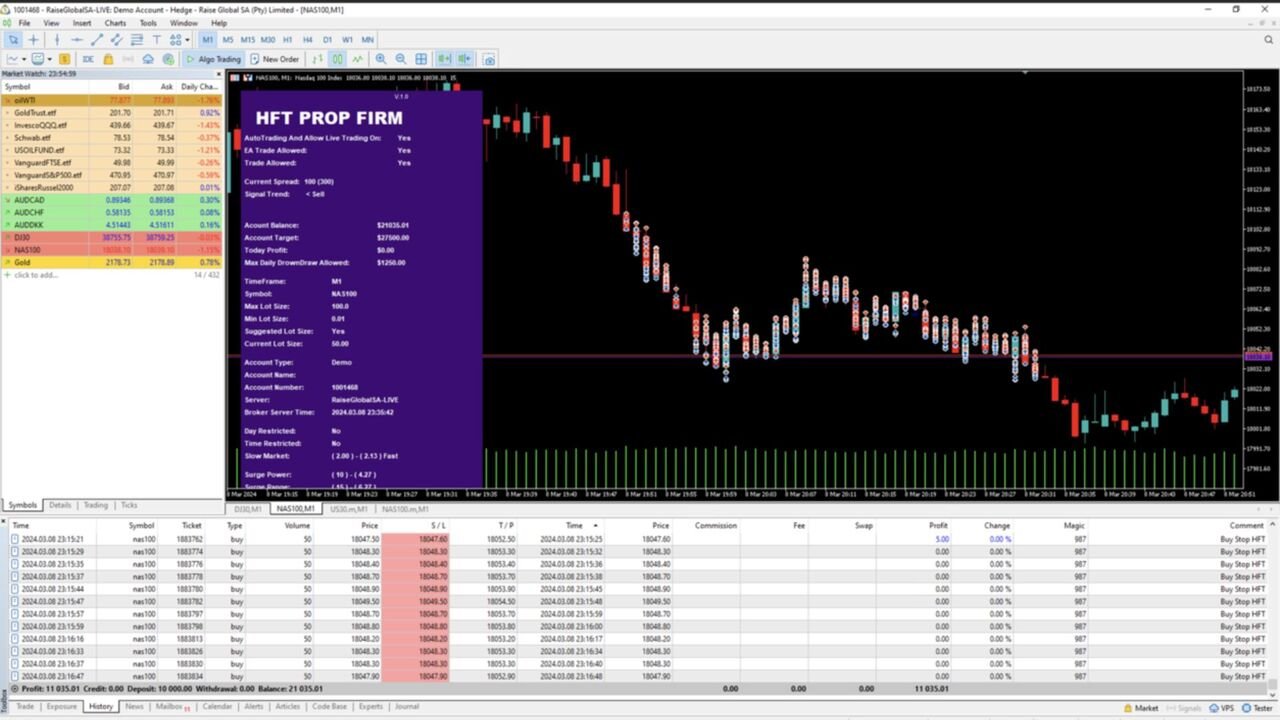
Task: Click the yellow dollar symbols icon
Action: click(64, 59)
